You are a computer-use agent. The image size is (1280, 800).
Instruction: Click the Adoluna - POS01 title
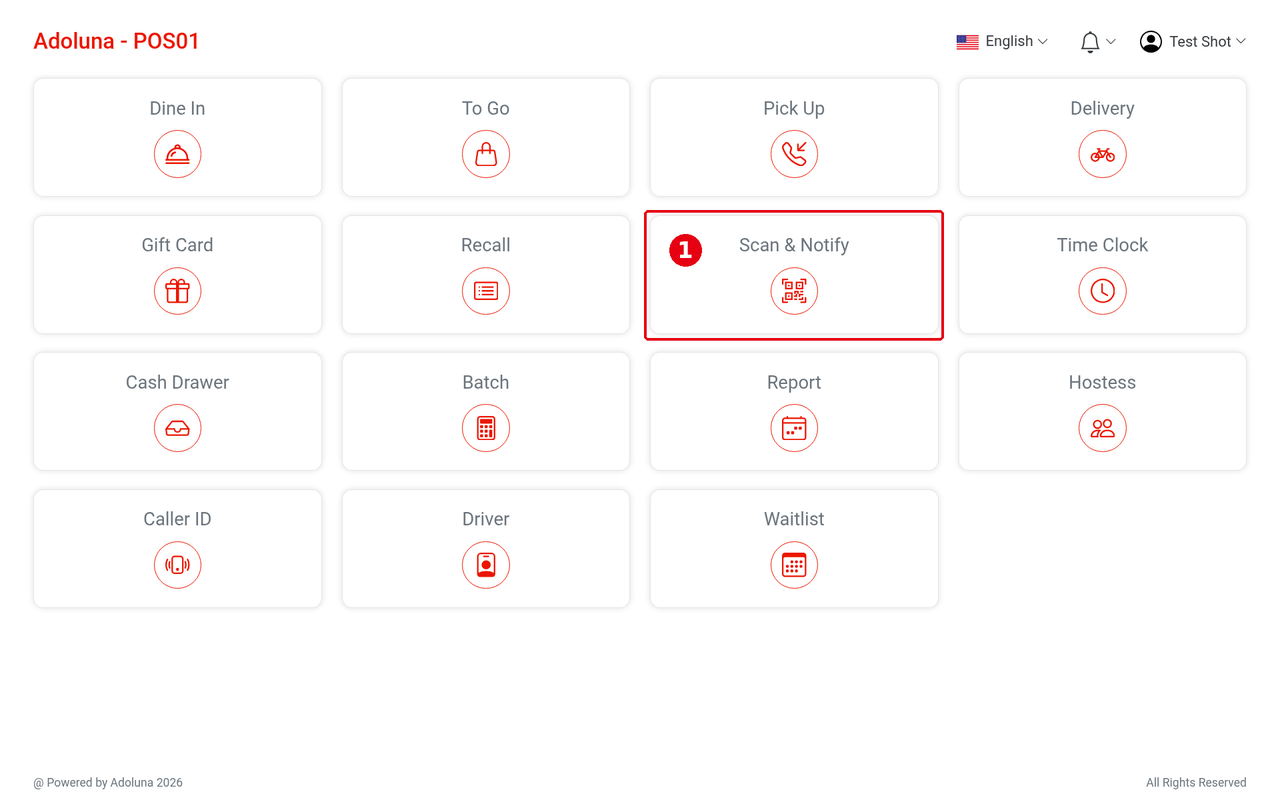click(116, 41)
